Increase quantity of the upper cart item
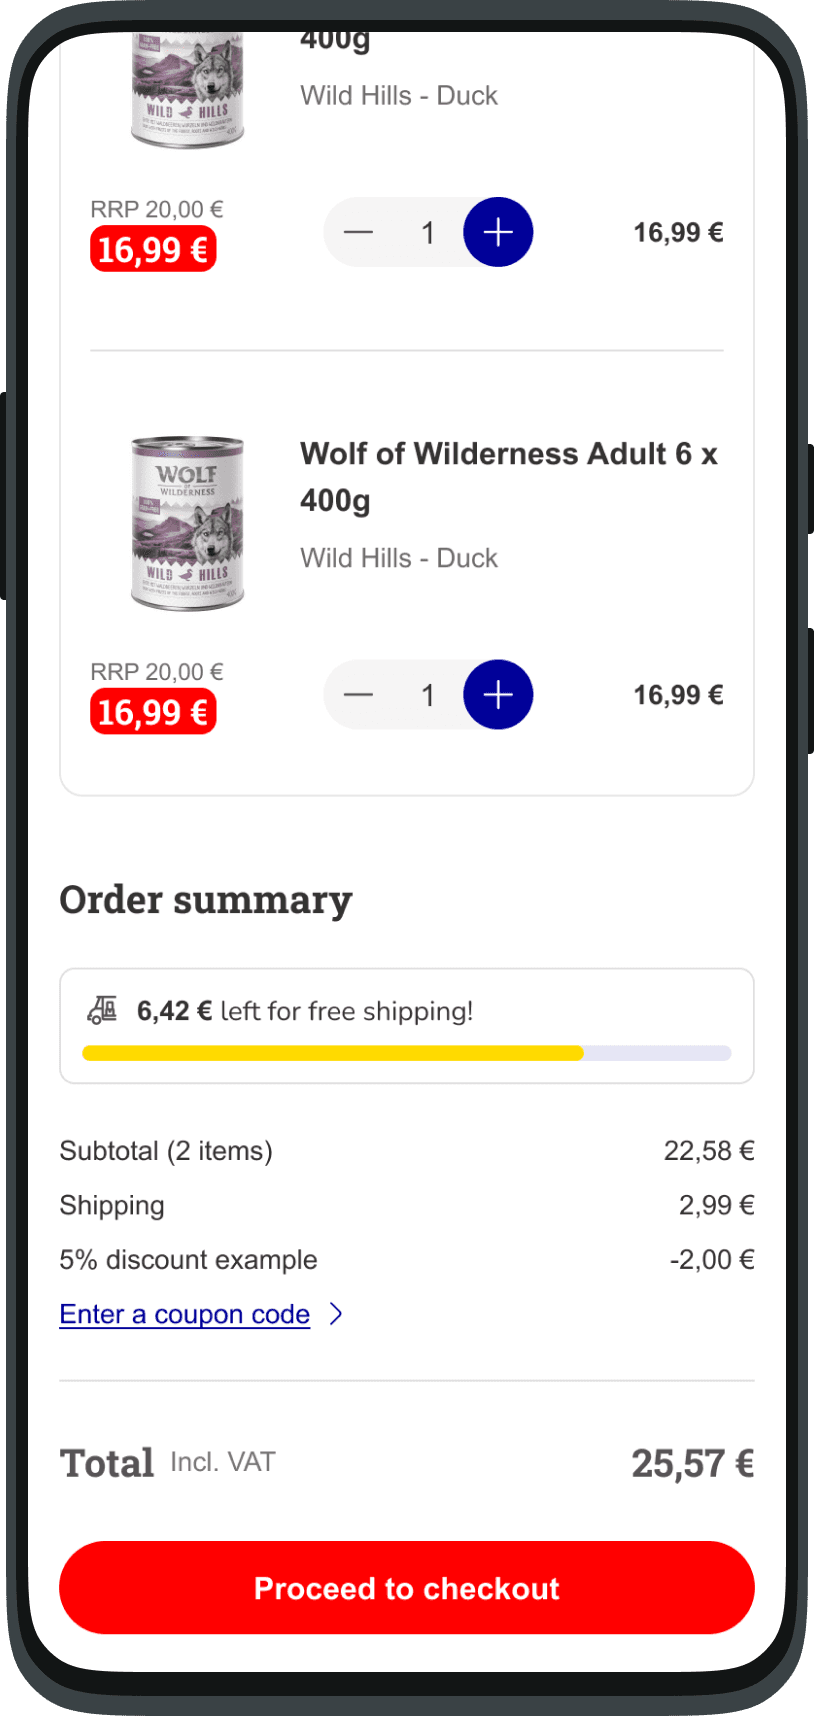This screenshot has width=814, height=1716. coord(498,232)
